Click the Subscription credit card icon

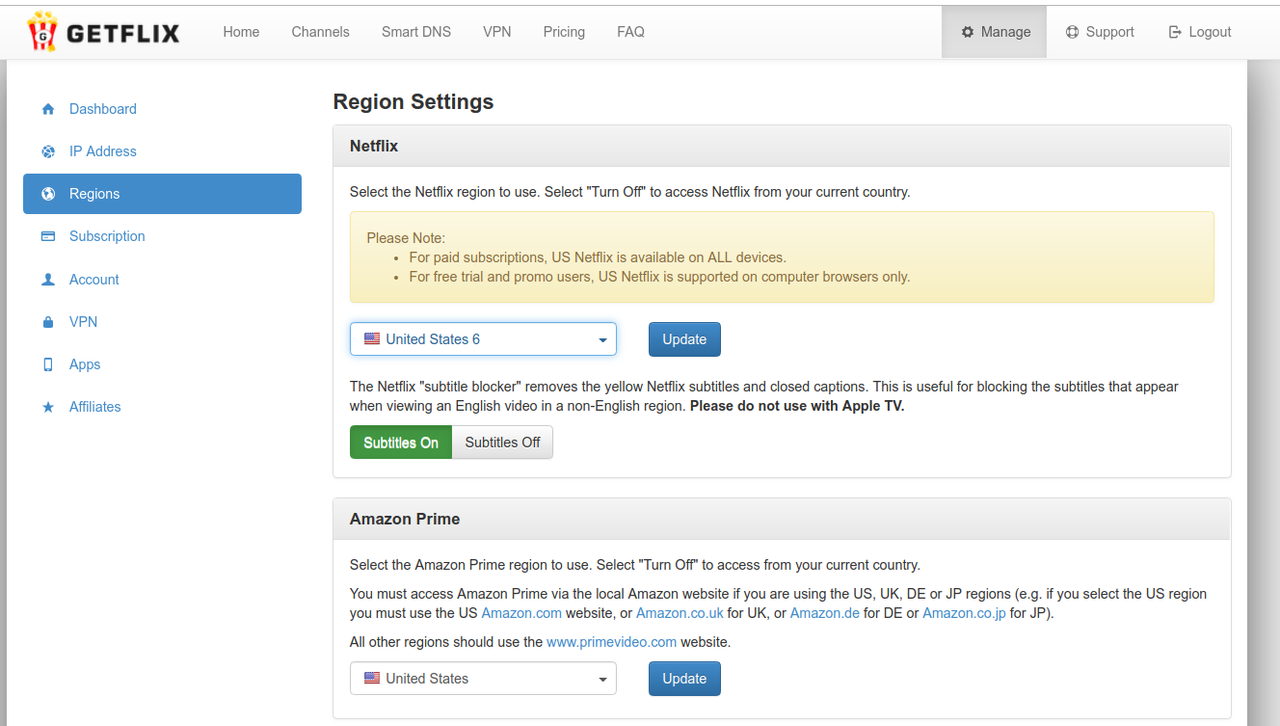(x=48, y=237)
